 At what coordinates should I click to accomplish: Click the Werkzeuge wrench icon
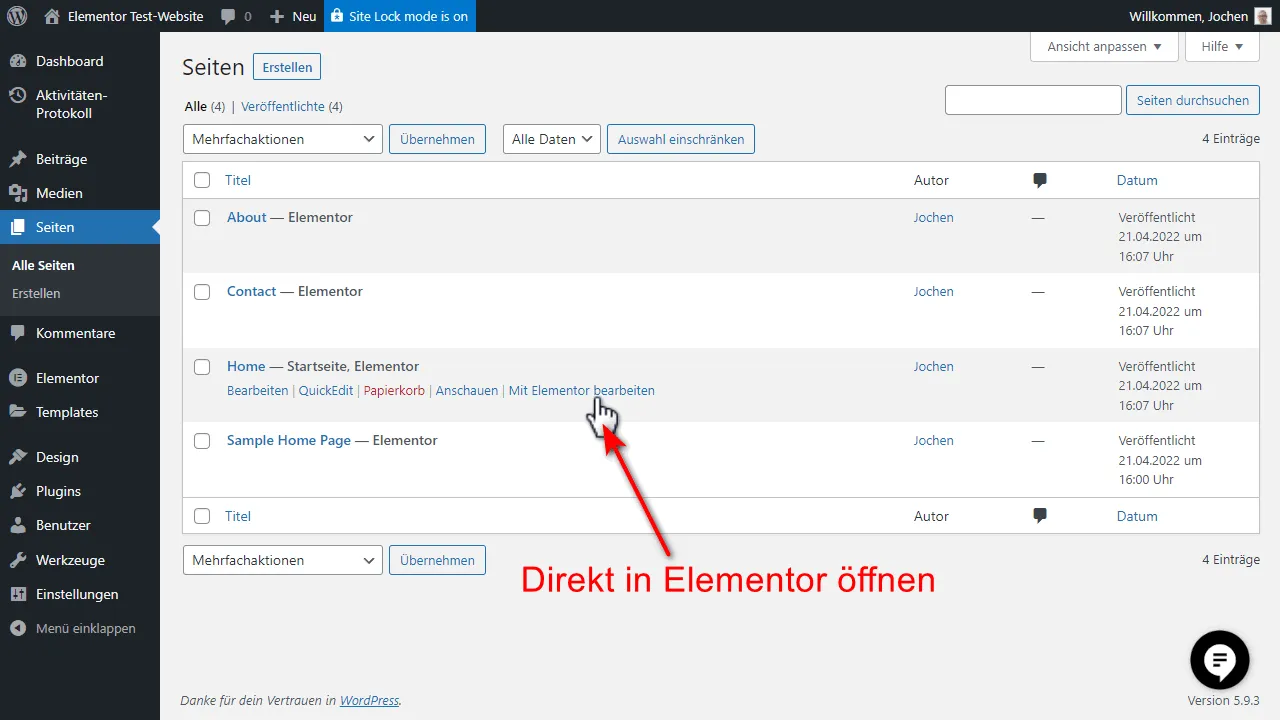[x=18, y=560]
